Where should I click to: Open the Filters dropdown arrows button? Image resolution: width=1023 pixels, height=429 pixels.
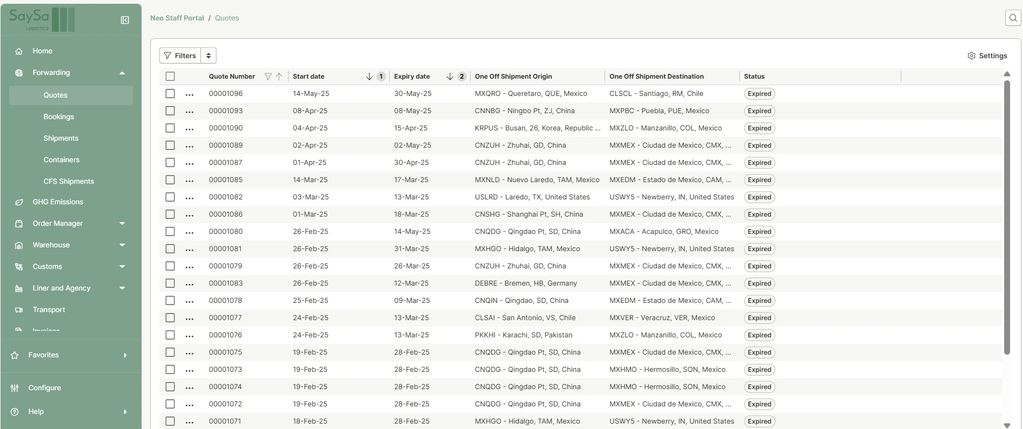point(208,56)
